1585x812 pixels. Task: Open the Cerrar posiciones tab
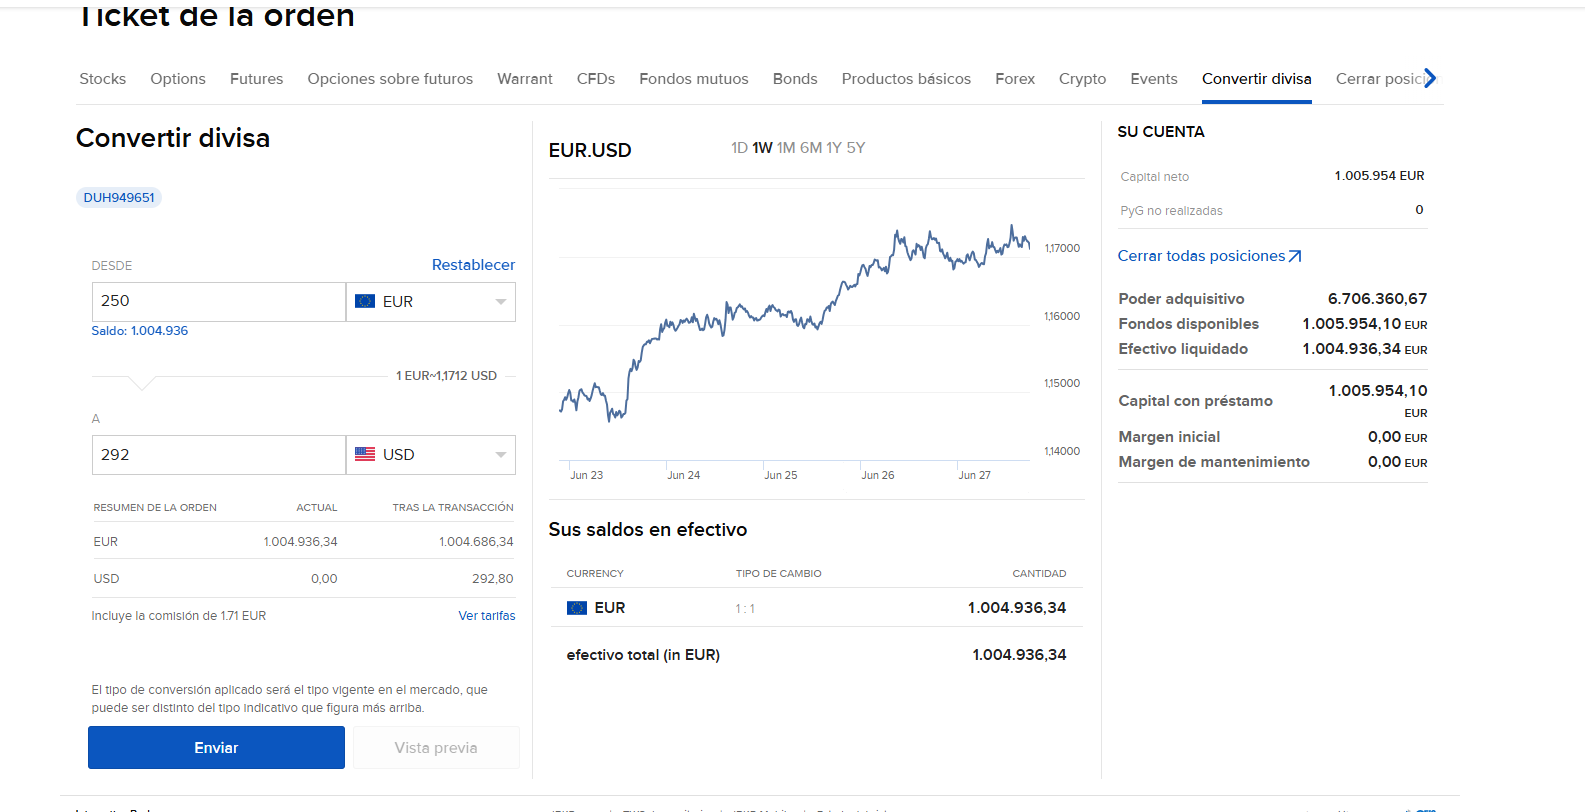[1380, 79]
